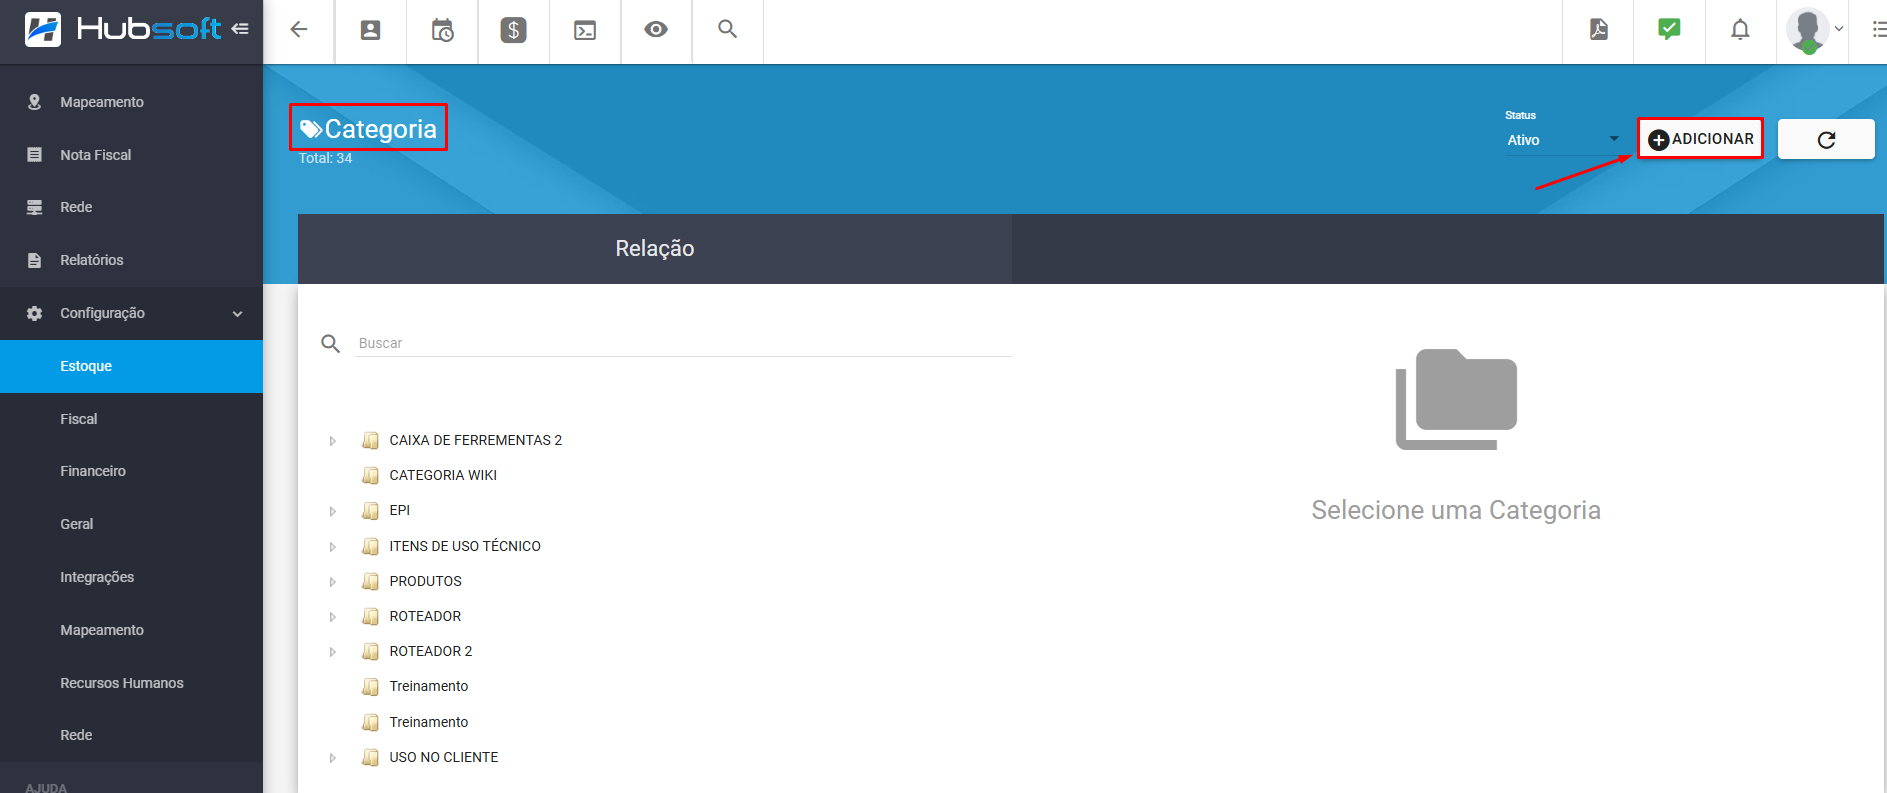Click the ADICIONAR button
This screenshot has height=793, width=1887.
tap(1700, 139)
